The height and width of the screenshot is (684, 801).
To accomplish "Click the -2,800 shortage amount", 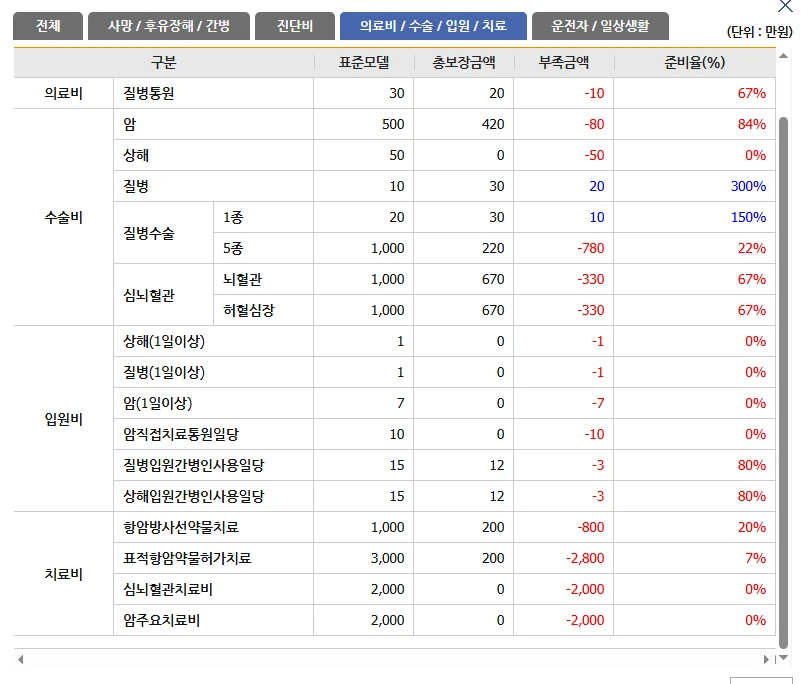I will coord(585,558).
